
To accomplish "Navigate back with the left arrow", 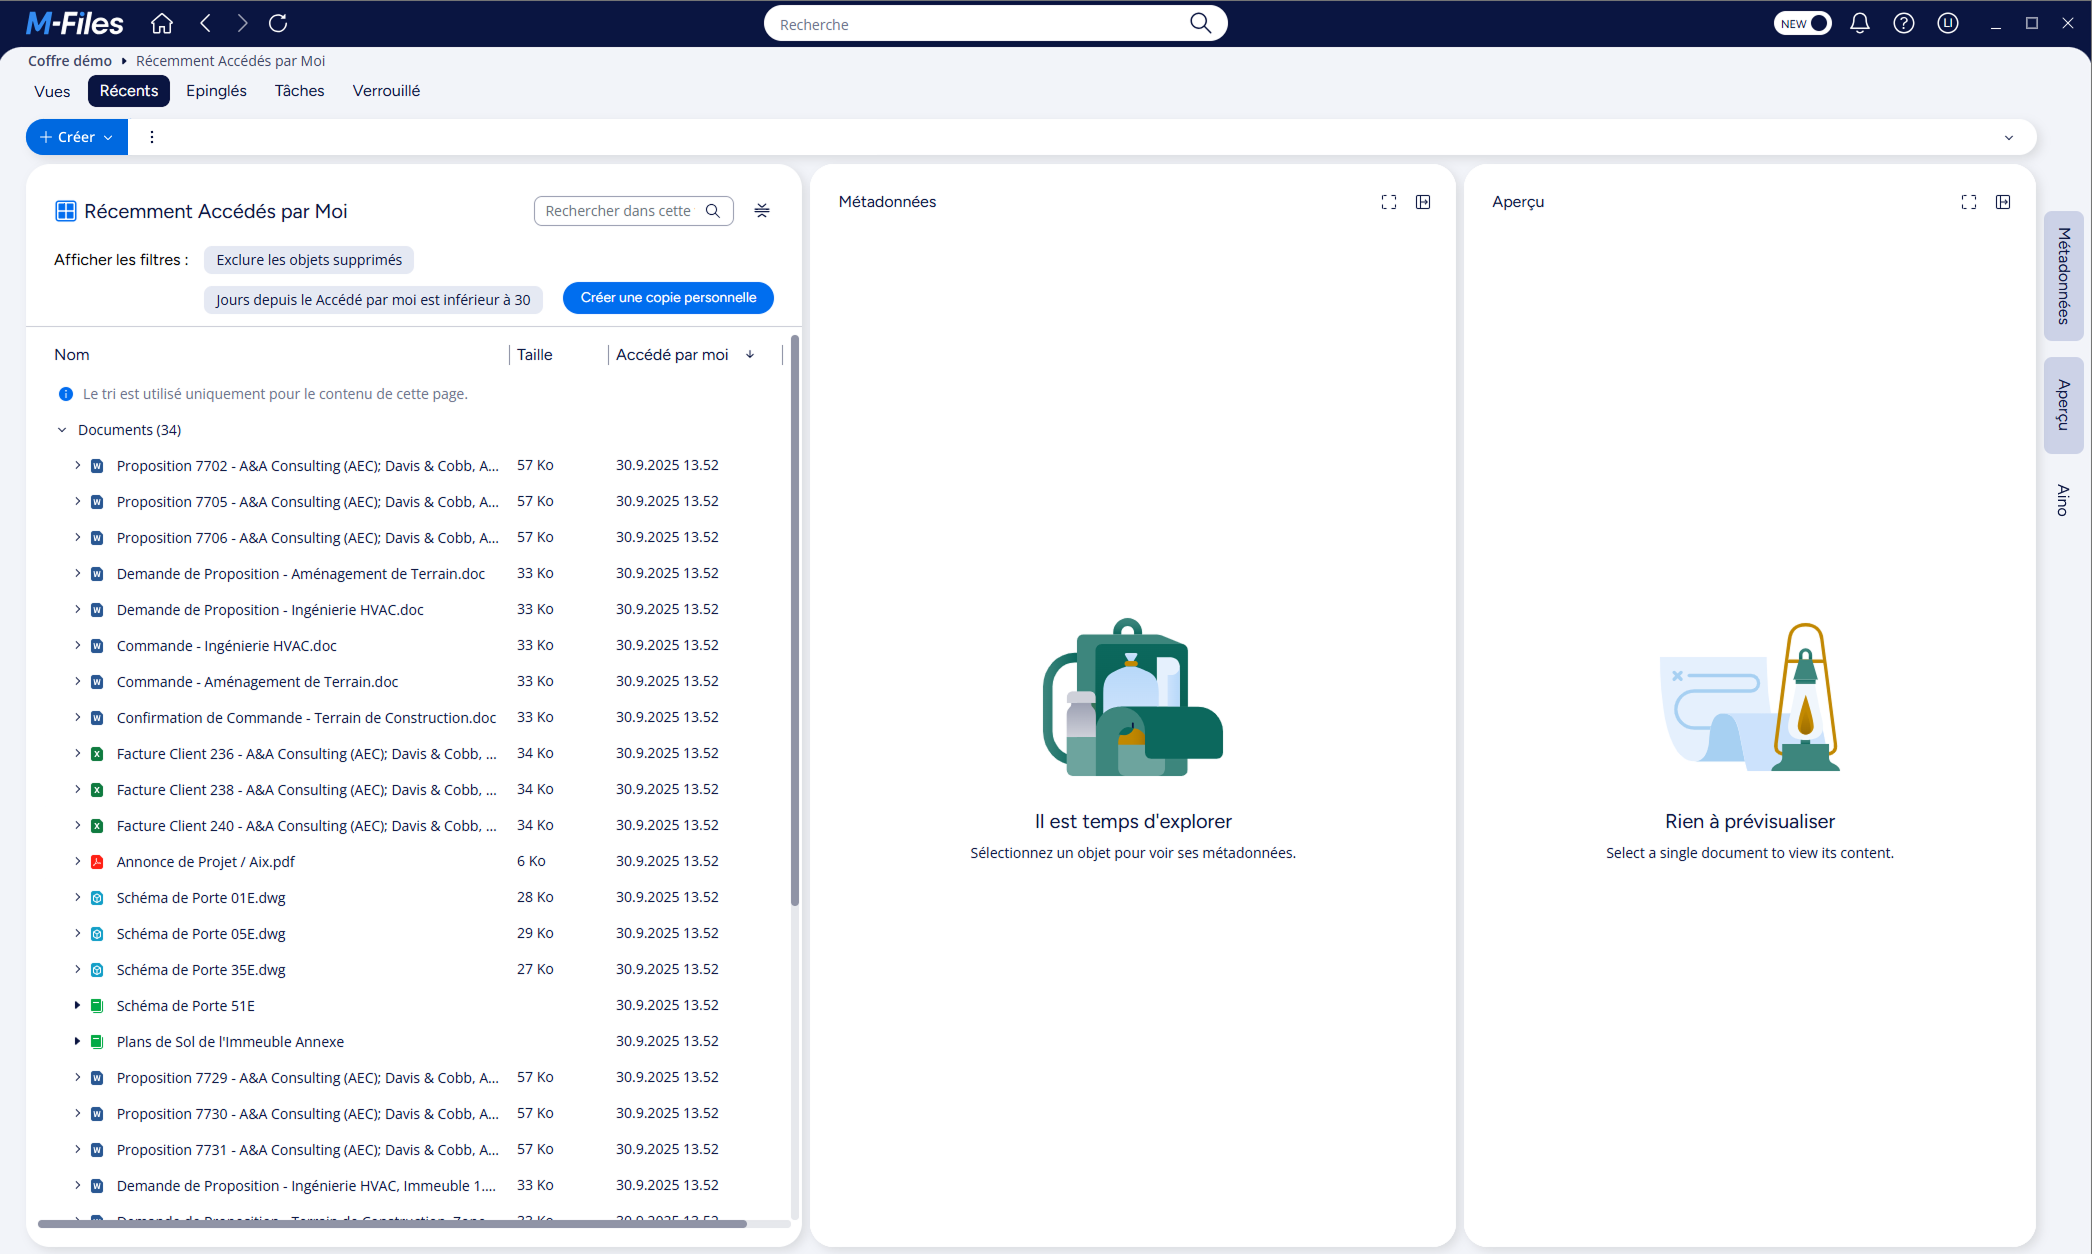I will tap(206, 23).
